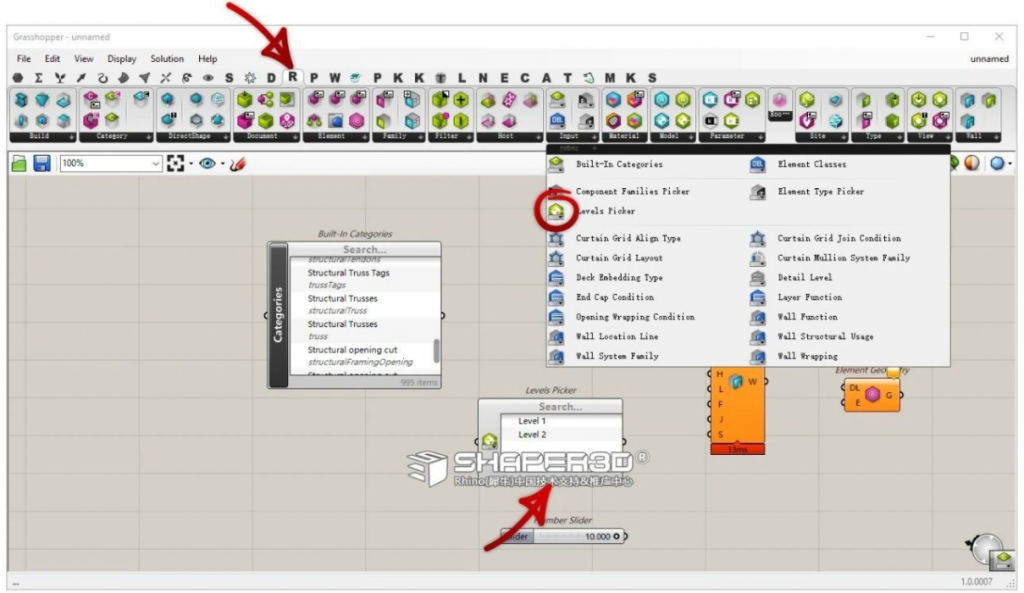The image size is (1024, 593).
Task: Click the blue preview sphere icon at toolbar right
Action: (997, 163)
